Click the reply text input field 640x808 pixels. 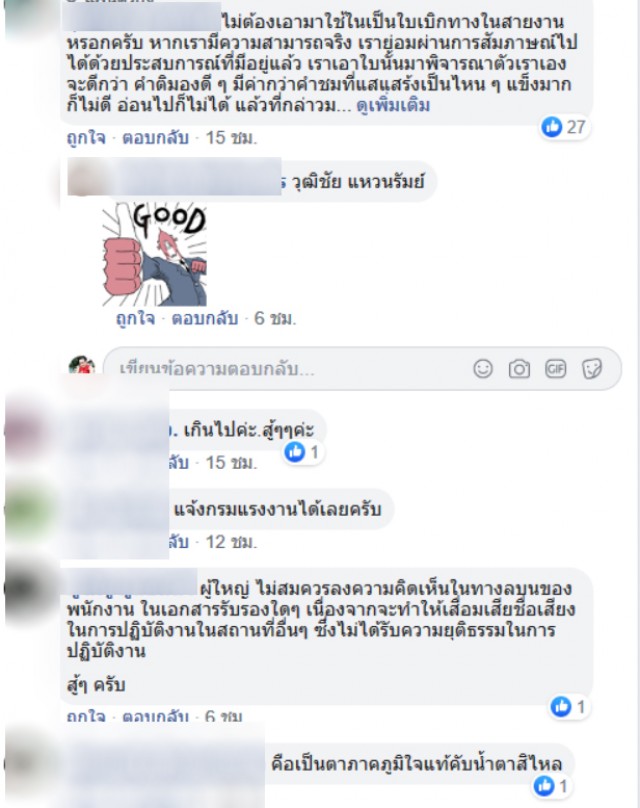click(x=289, y=369)
